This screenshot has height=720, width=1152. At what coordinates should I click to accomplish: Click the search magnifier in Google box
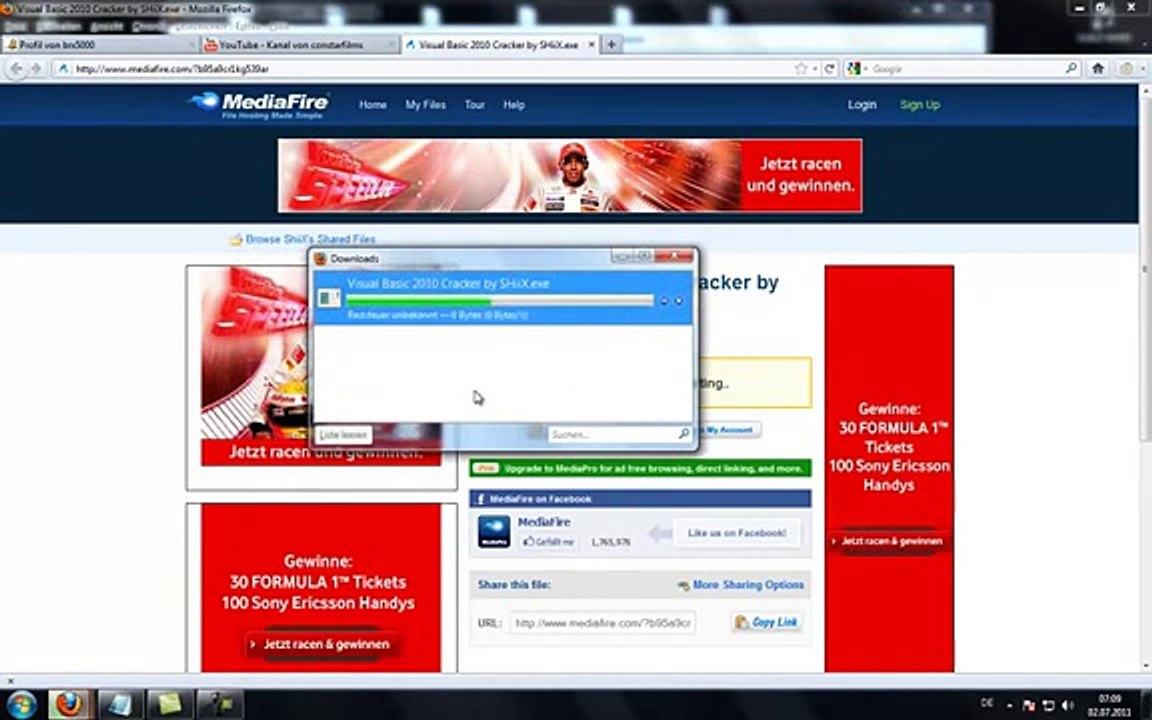click(1071, 68)
